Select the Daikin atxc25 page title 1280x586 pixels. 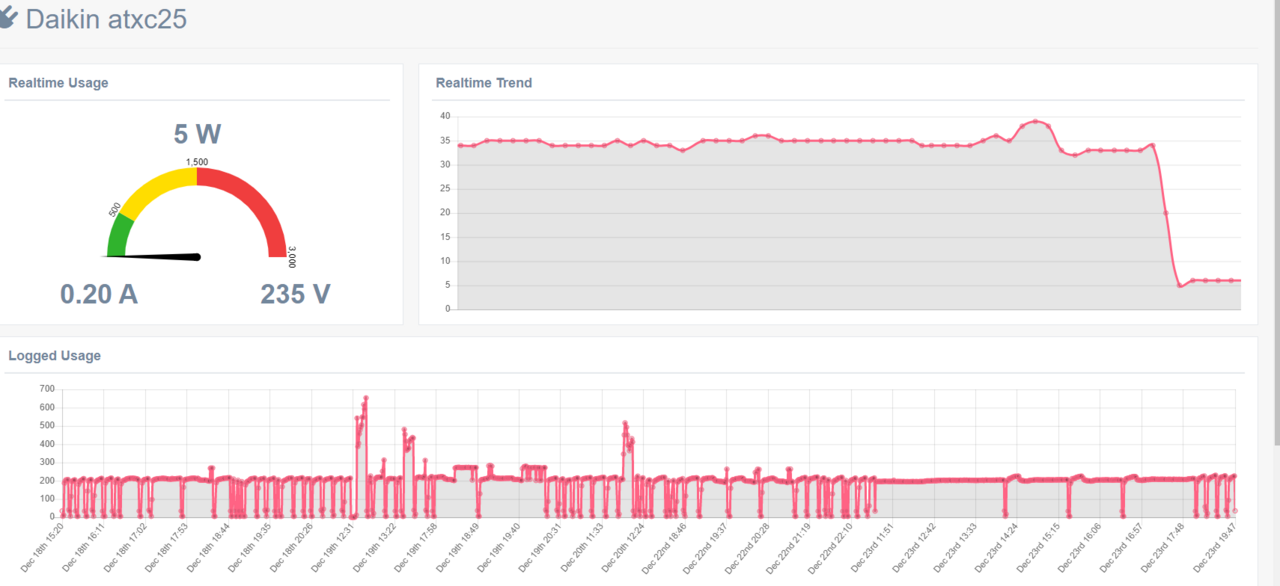(106, 18)
